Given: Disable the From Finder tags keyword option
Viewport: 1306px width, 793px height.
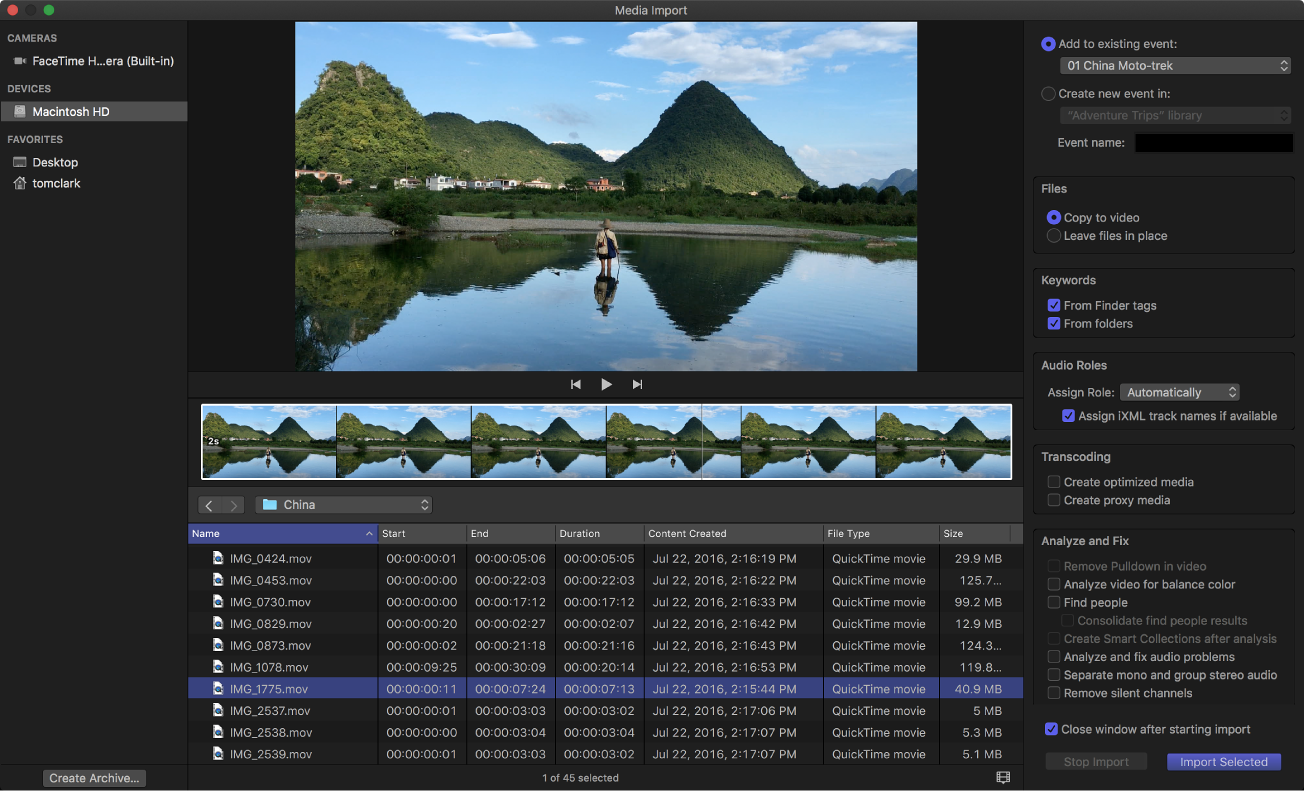Looking at the screenshot, I should pos(1053,305).
